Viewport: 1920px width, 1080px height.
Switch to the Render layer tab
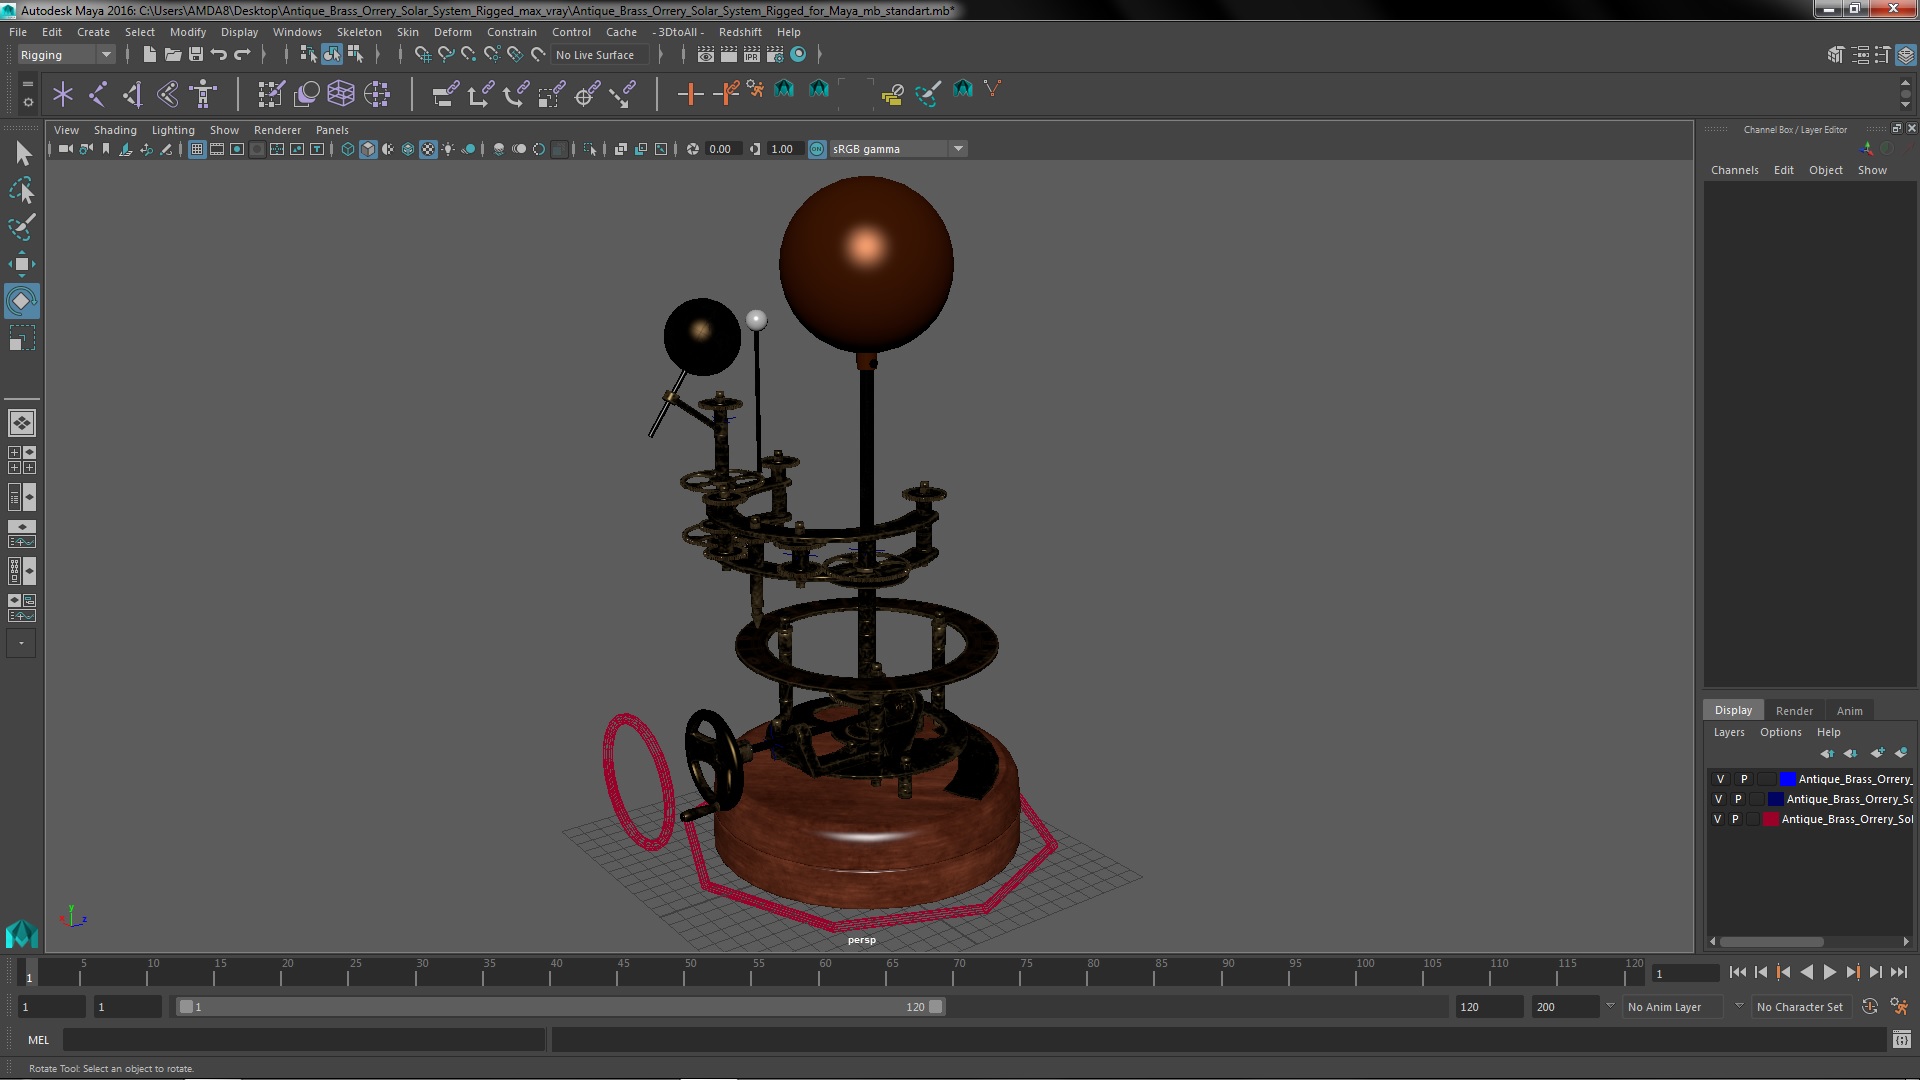[1793, 710]
